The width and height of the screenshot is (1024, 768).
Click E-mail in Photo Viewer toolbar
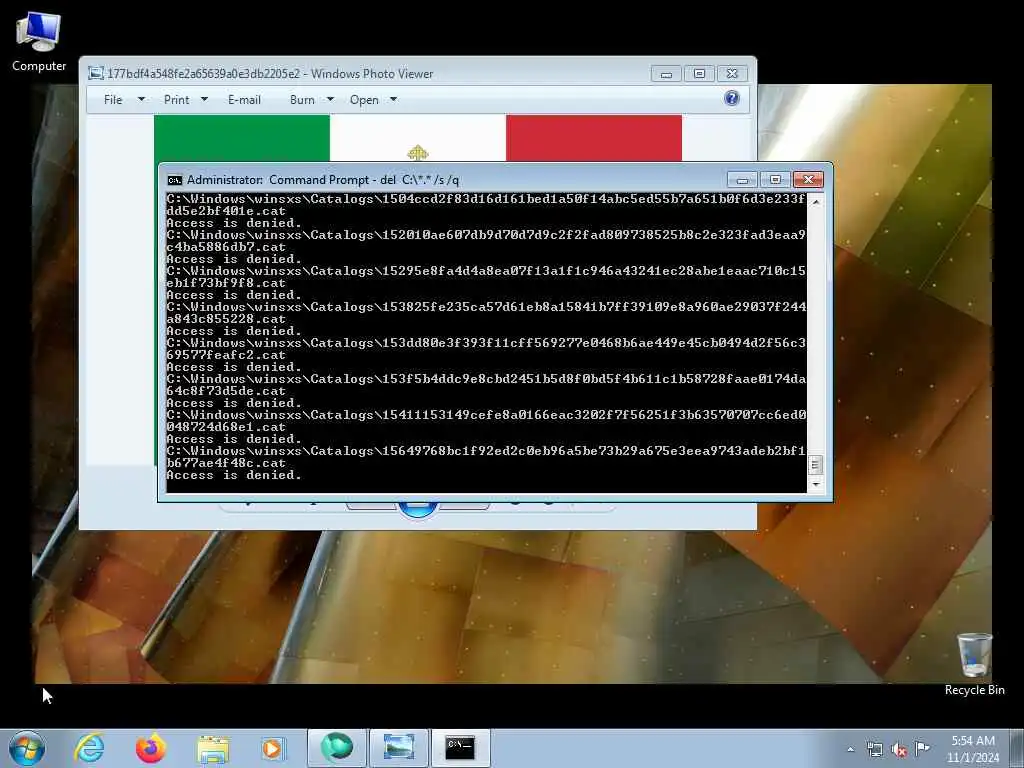point(244,100)
